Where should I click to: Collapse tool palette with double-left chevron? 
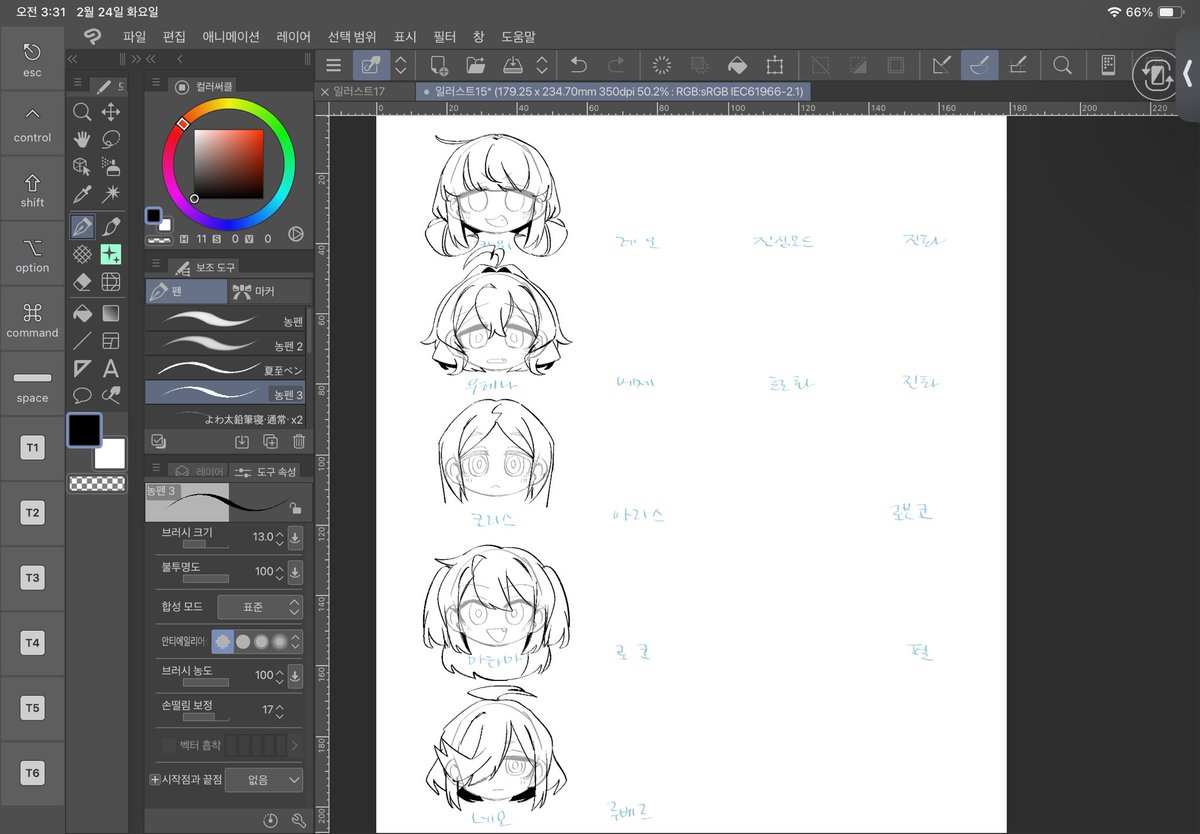pyautogui.click(x=73, y=59)
